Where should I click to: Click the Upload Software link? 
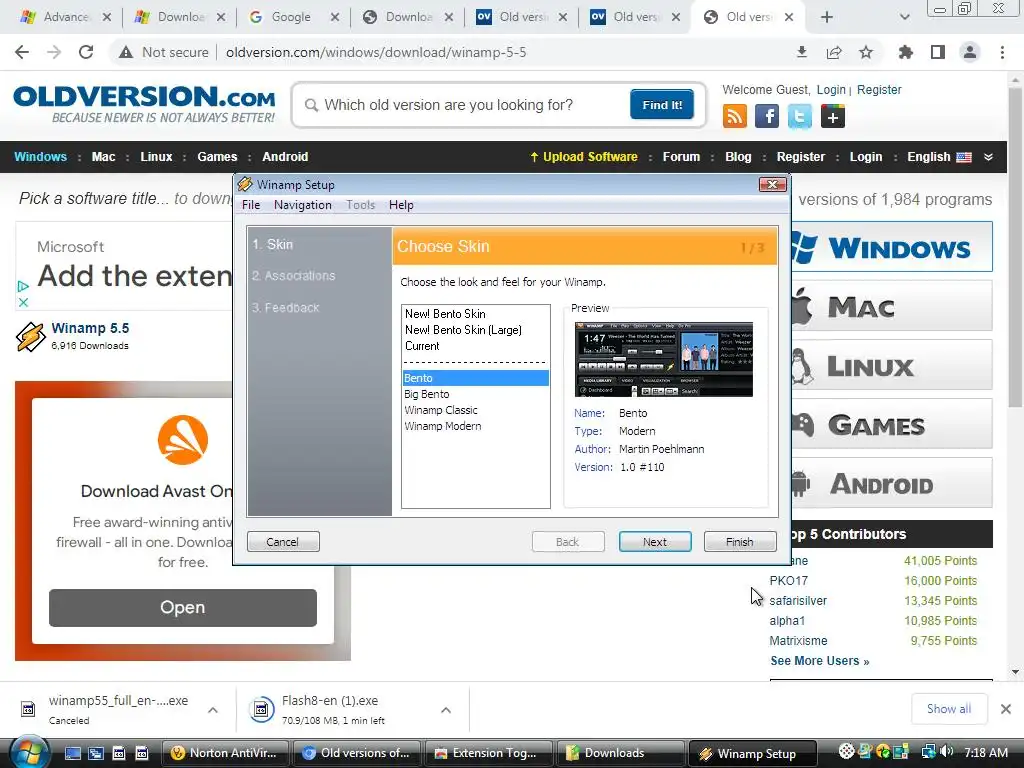coord(583,157)
